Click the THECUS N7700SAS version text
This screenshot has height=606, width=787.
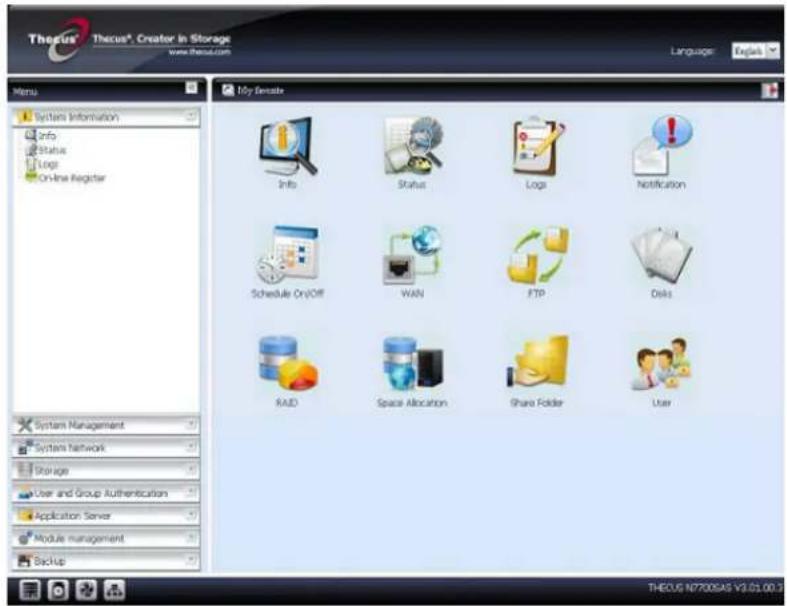(715, 587)
